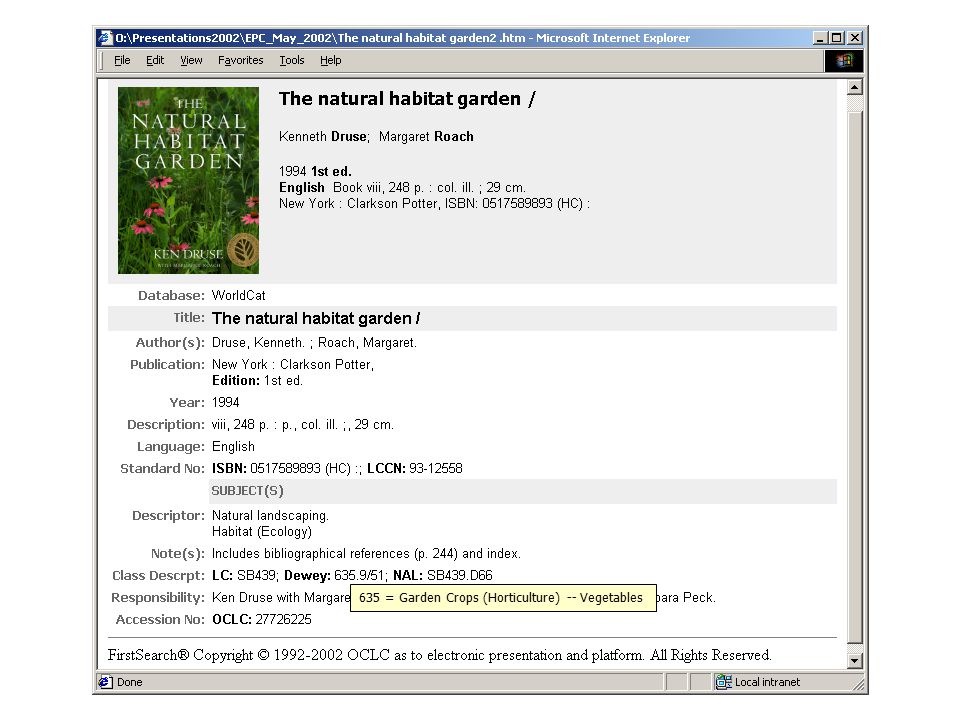960x720 pixels.
Task: Open the Tools menu
Action: tap(292, 60)
